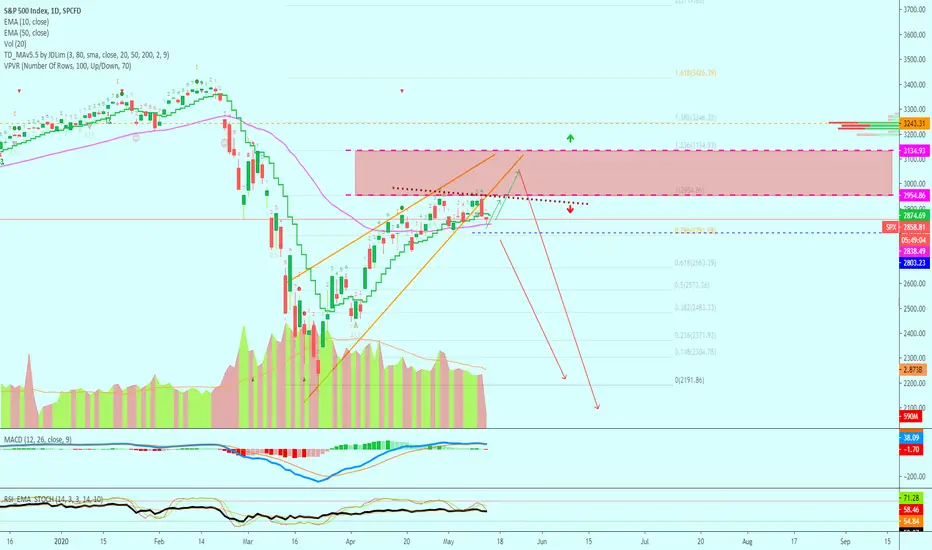
Task: Select the green up arrow drawing
Action: click(x=570, y=138)
